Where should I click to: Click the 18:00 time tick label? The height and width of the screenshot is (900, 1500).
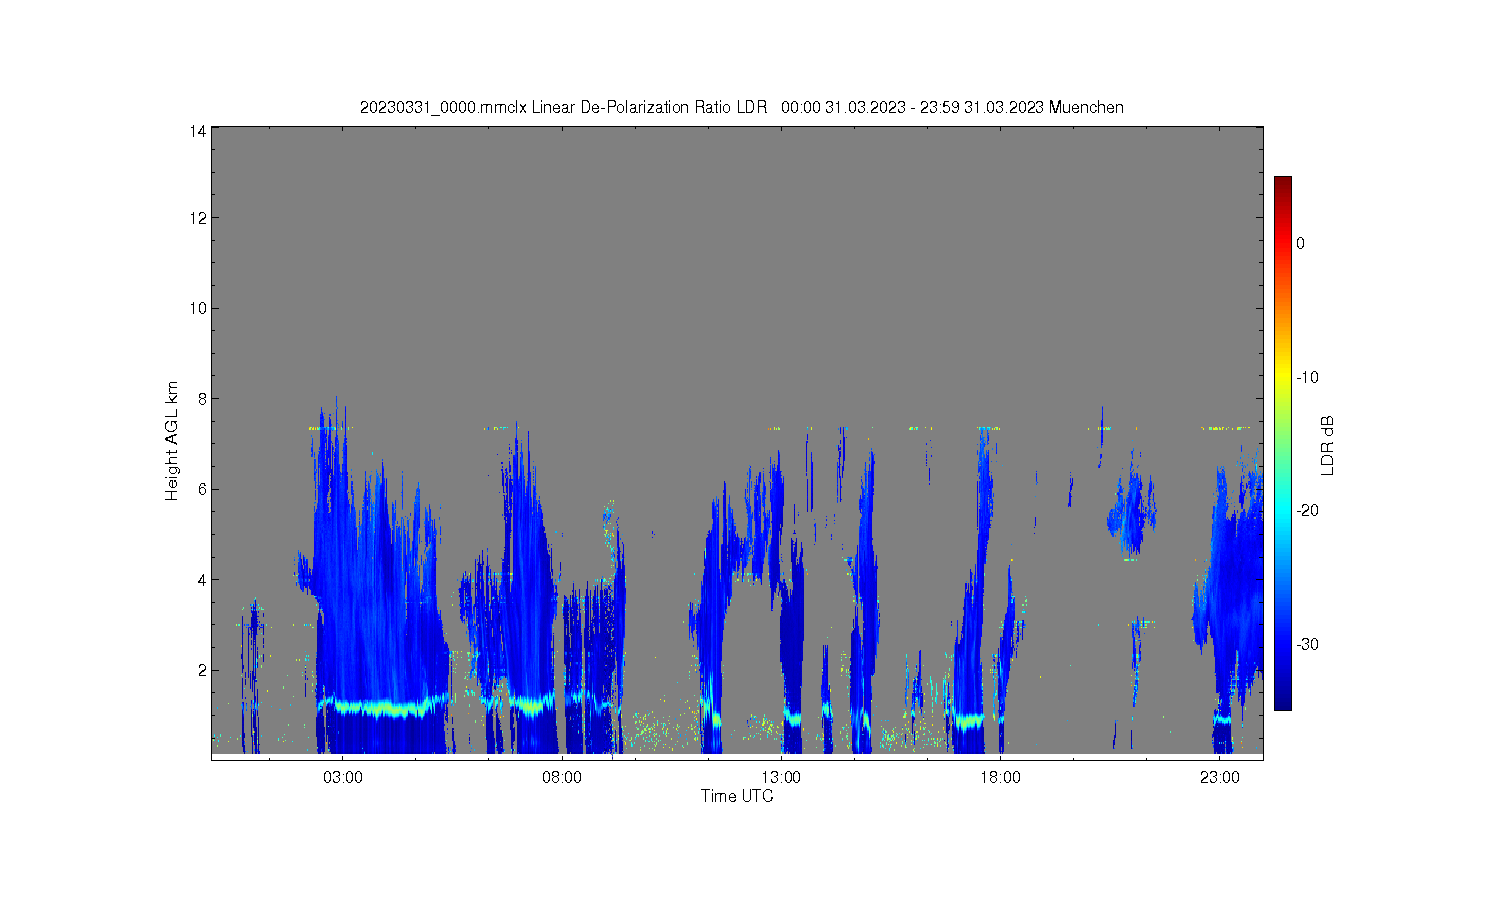[x=1000, y=778]
